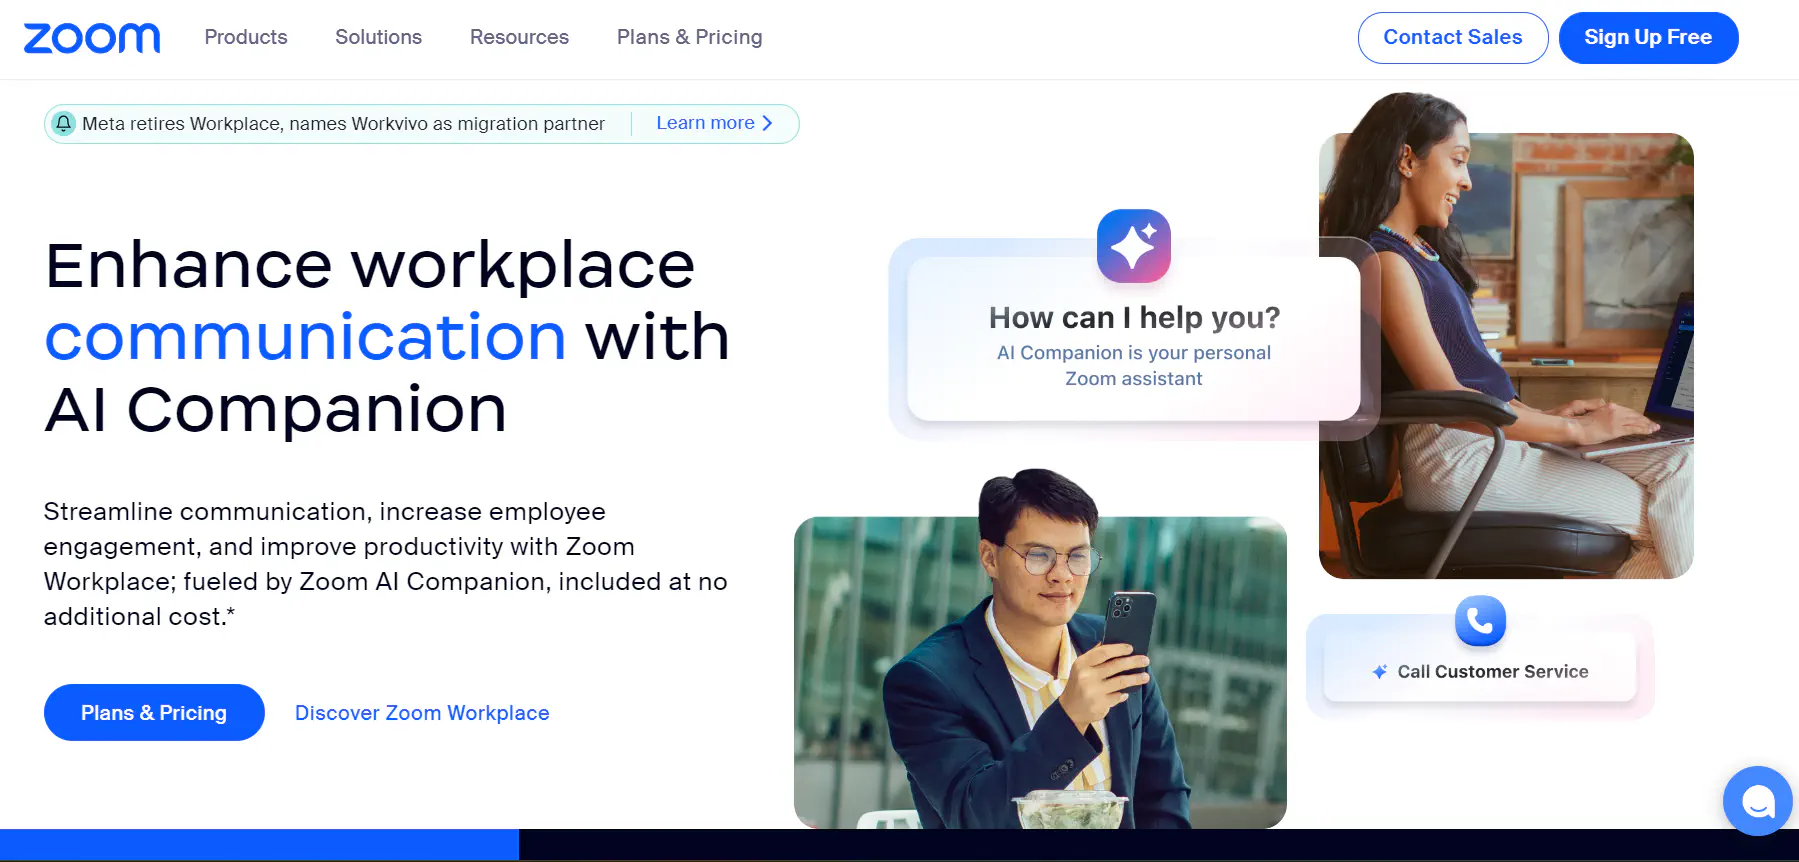Click the blue phone call icon
Screen dimensions: 1799x862
tap(1480, 621)
